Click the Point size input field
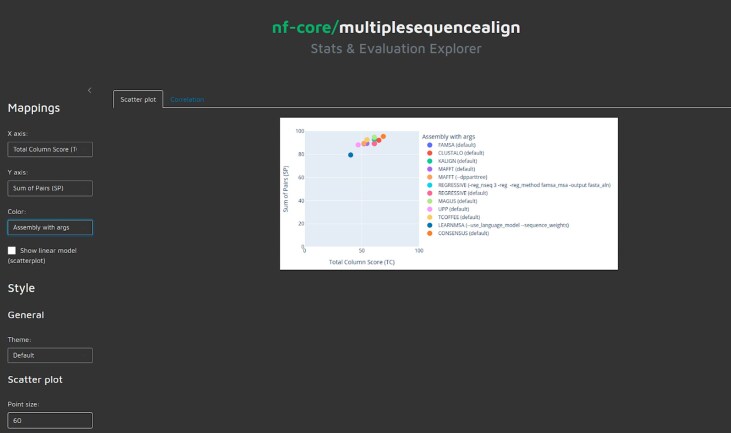 coord(50,420)
